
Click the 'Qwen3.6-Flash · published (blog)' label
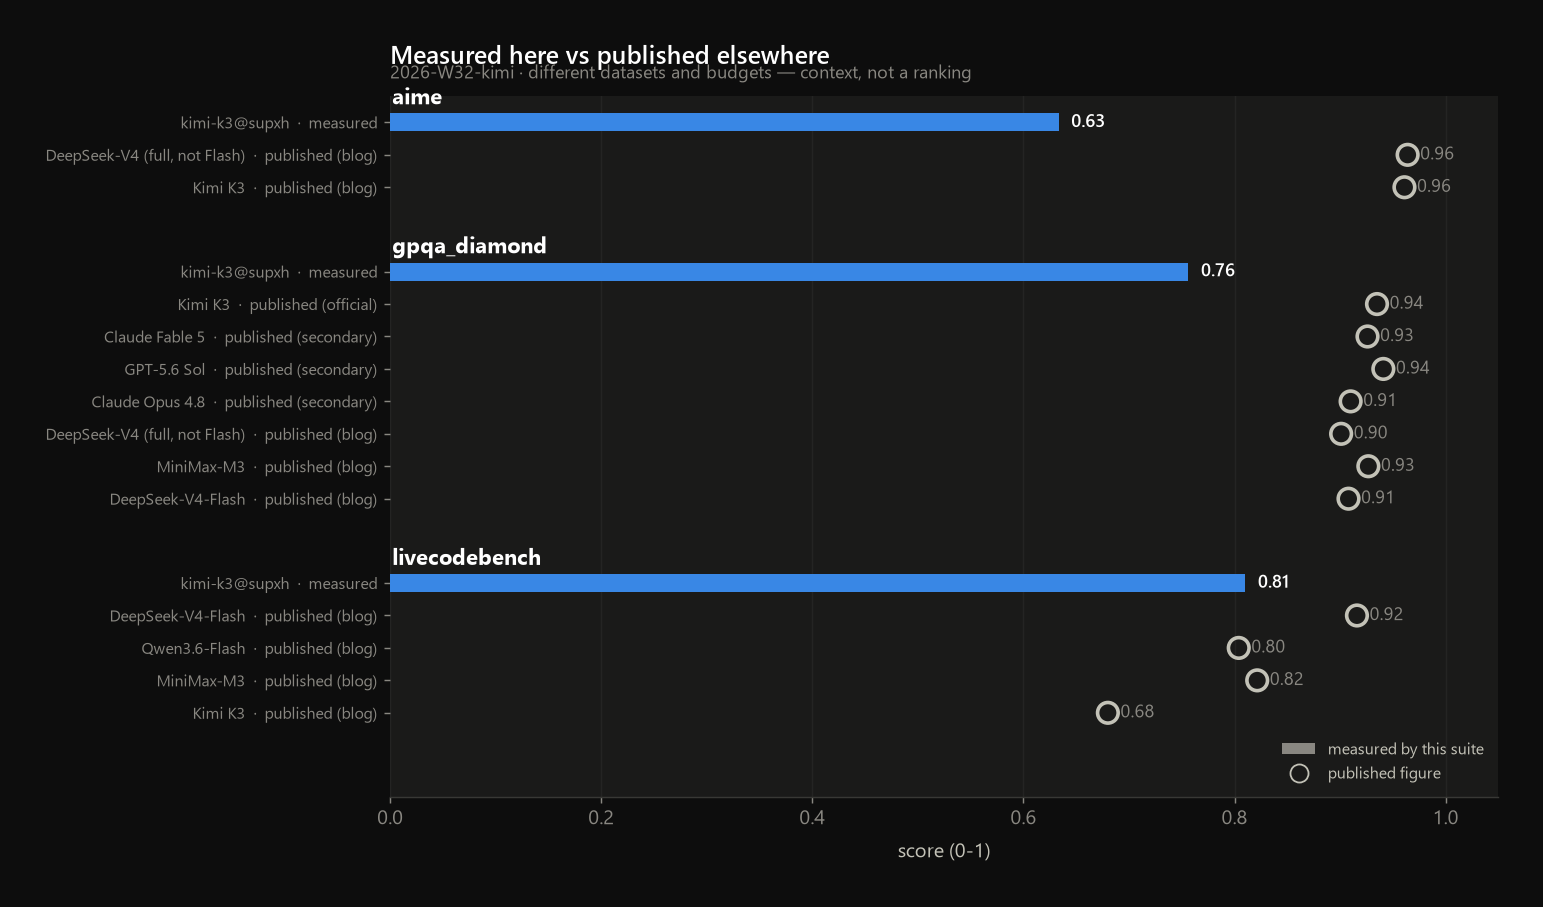tap(260, 649)
